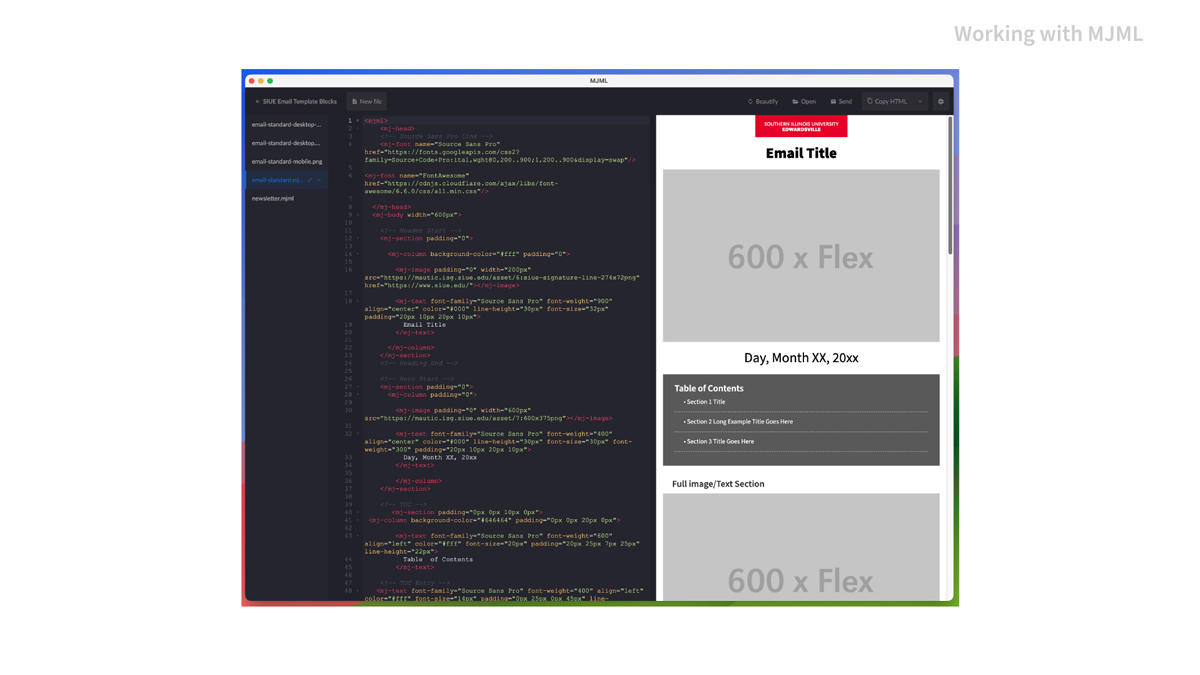This screenshot has height=675, width=1200.
Task: Click the delete X icon on email-standard file
Action: click(319, 180)
